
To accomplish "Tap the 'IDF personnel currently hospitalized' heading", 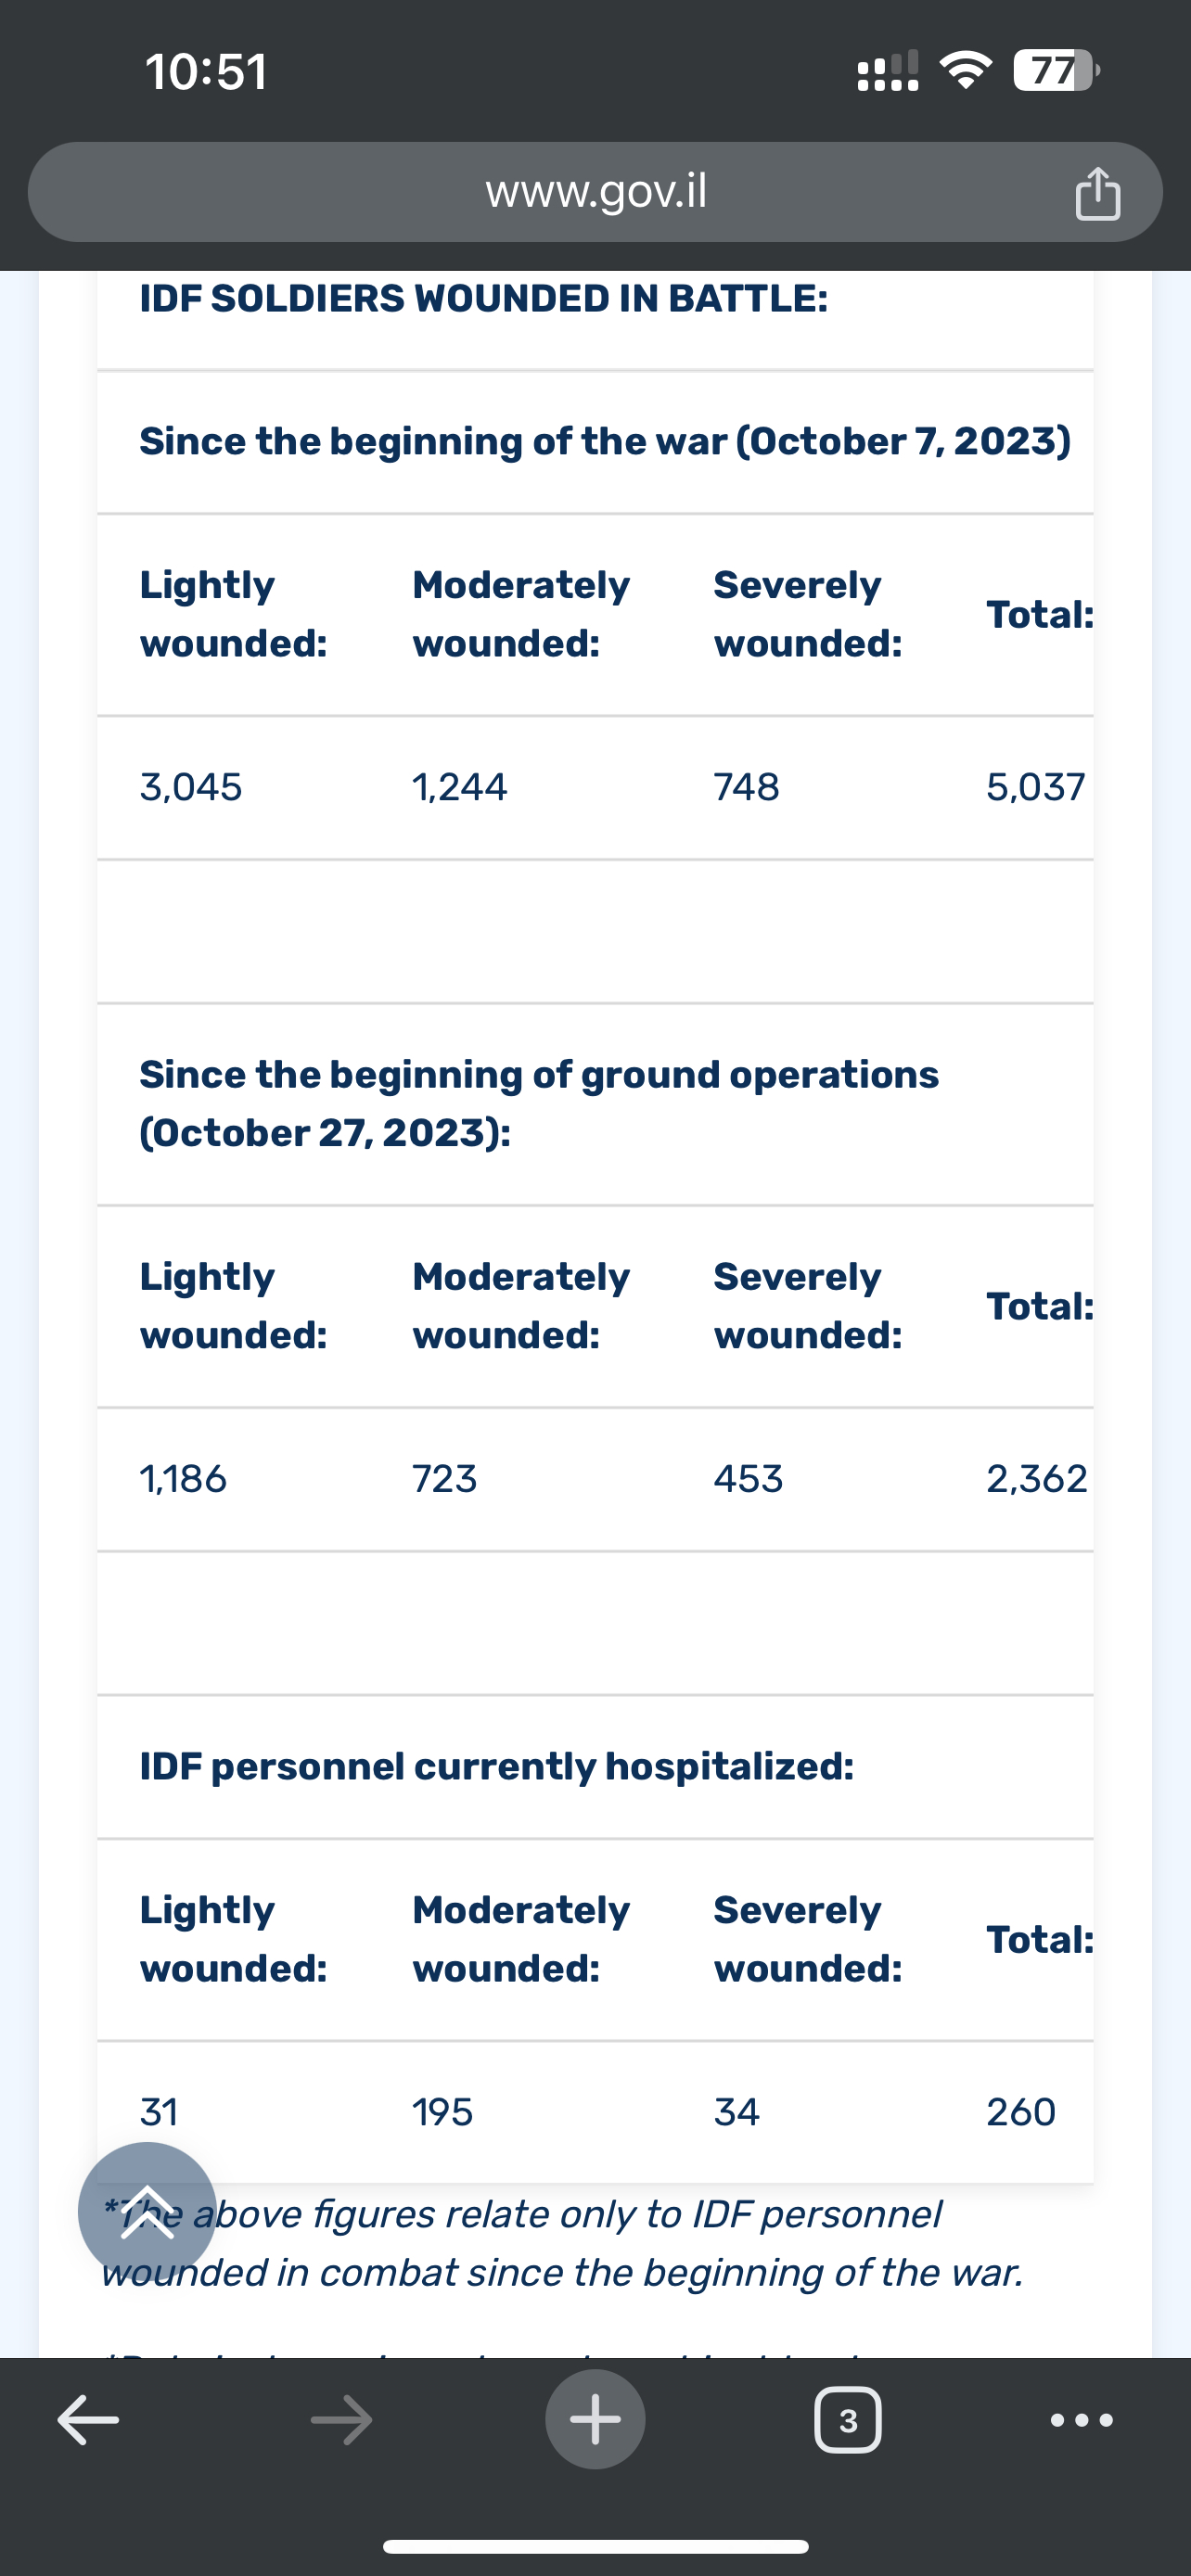I will (x=497, y=1767).
